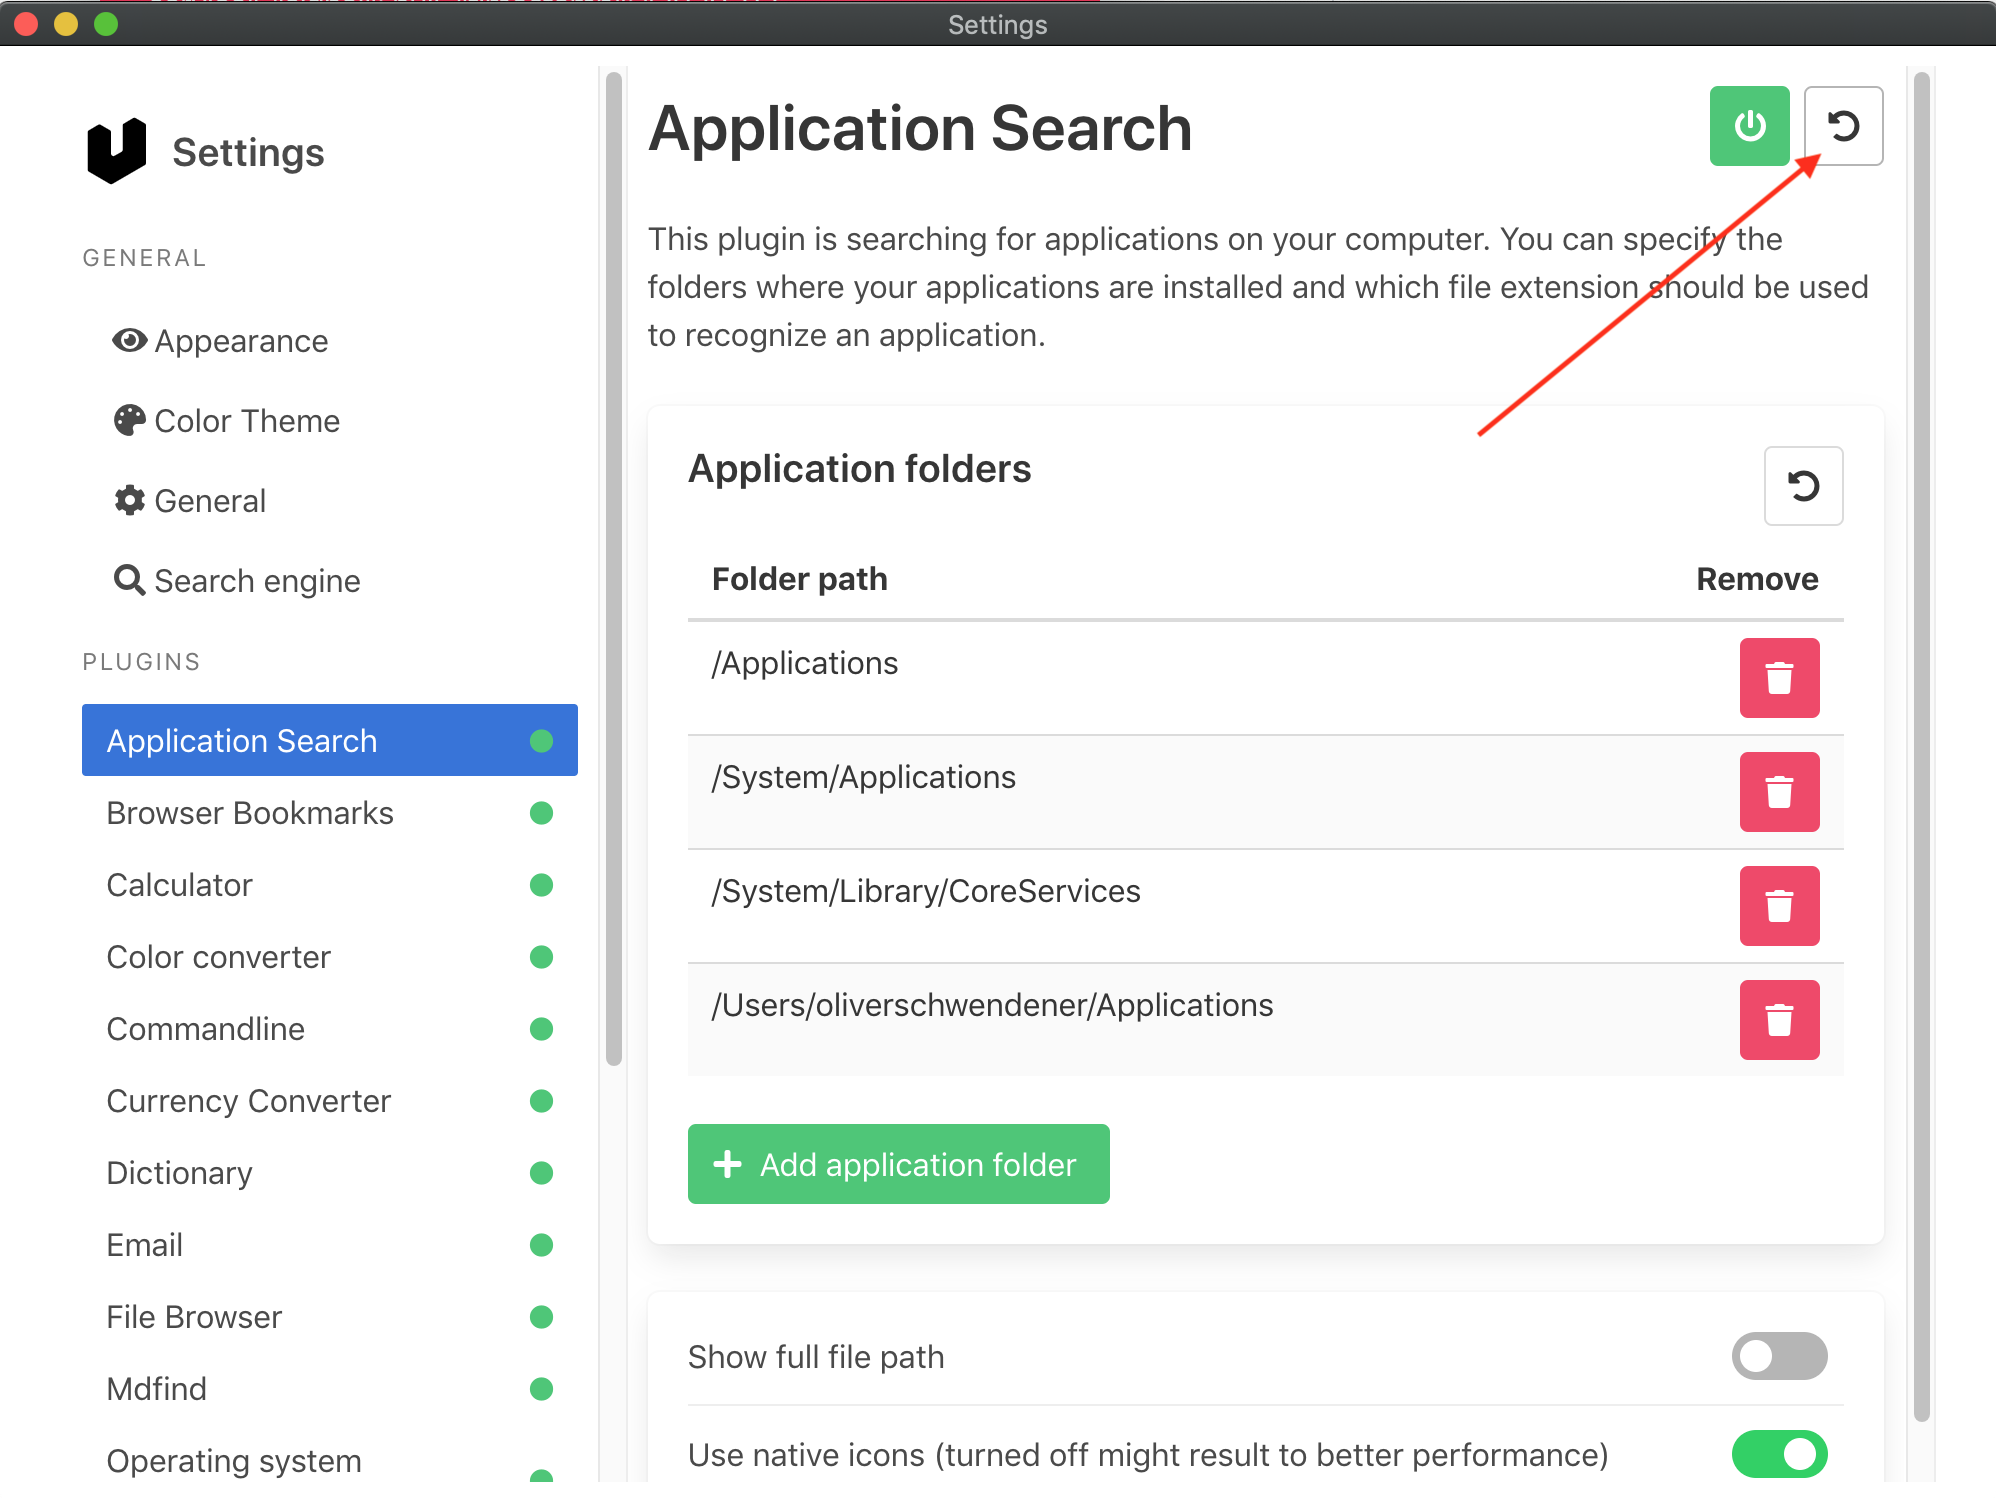Open Mdfind plugin settings
This screenshot has height=1498, width=1996.
tap(330, 1389)
